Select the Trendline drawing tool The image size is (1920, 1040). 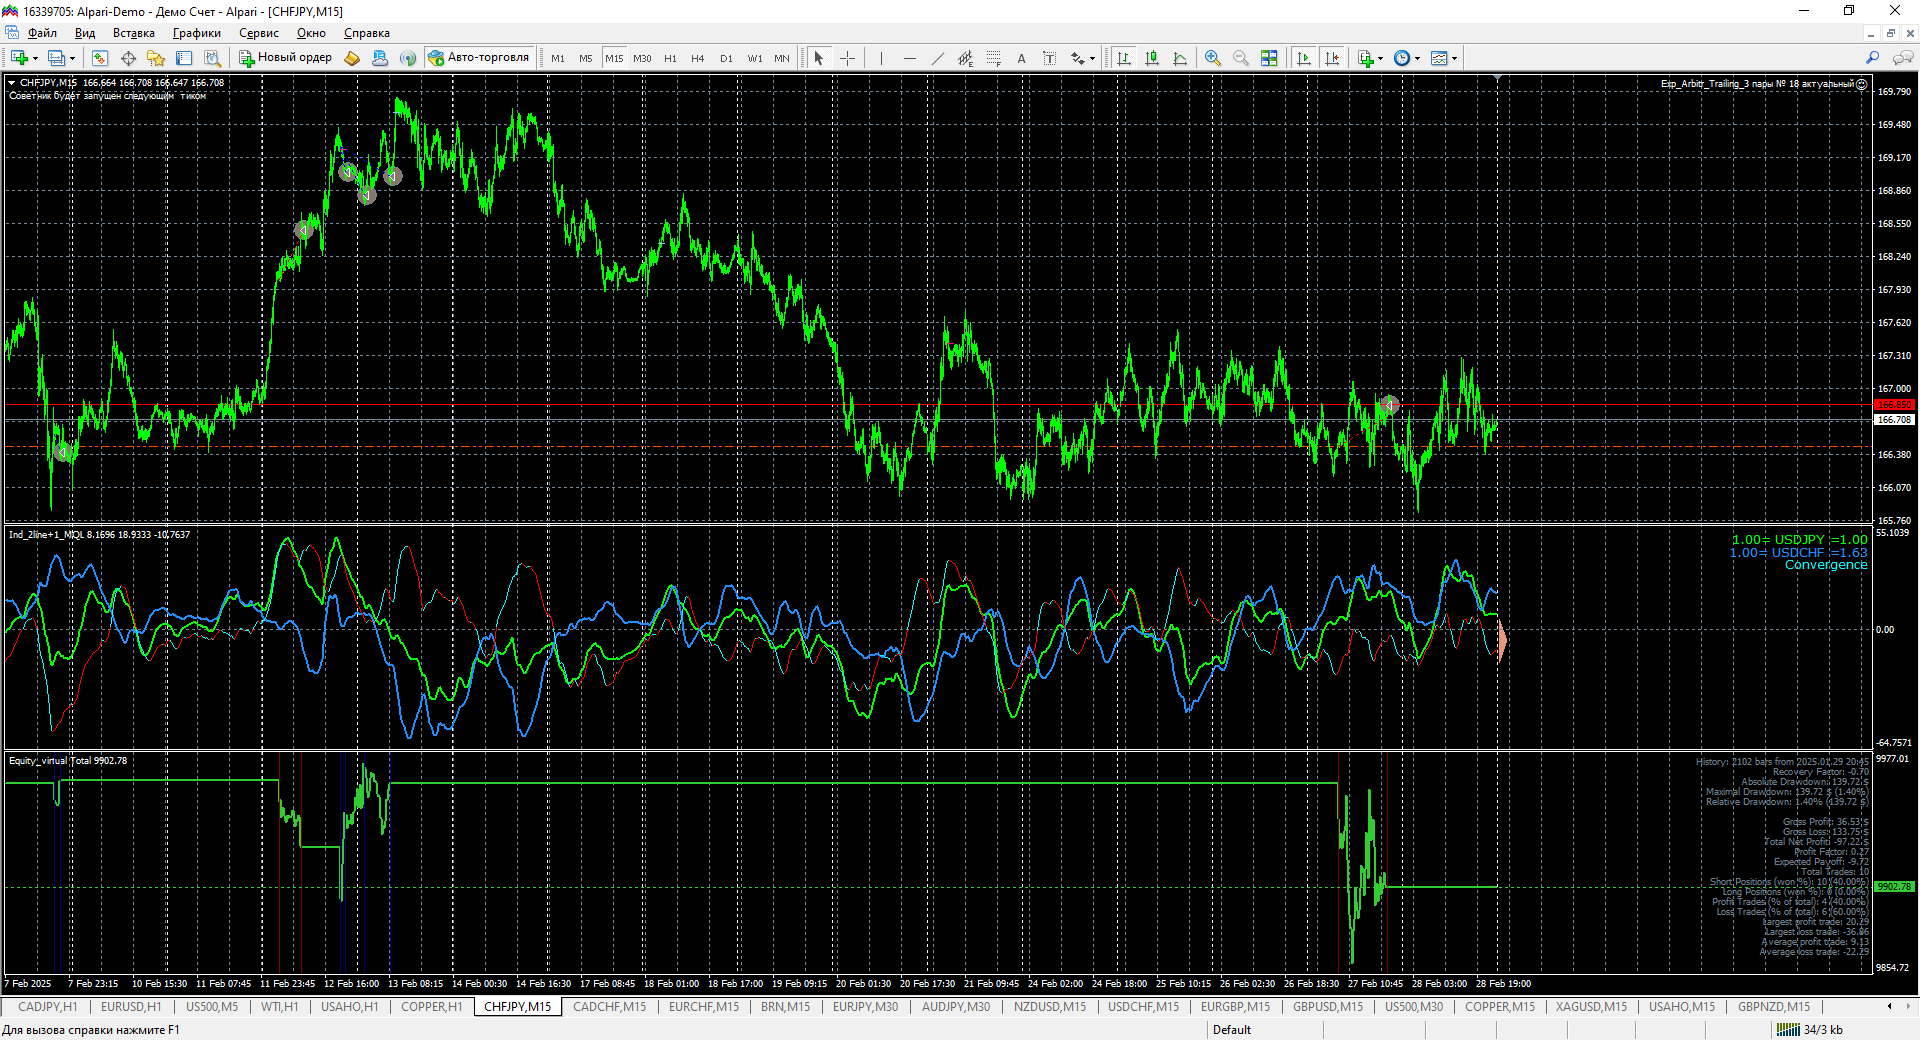[937, 58]
